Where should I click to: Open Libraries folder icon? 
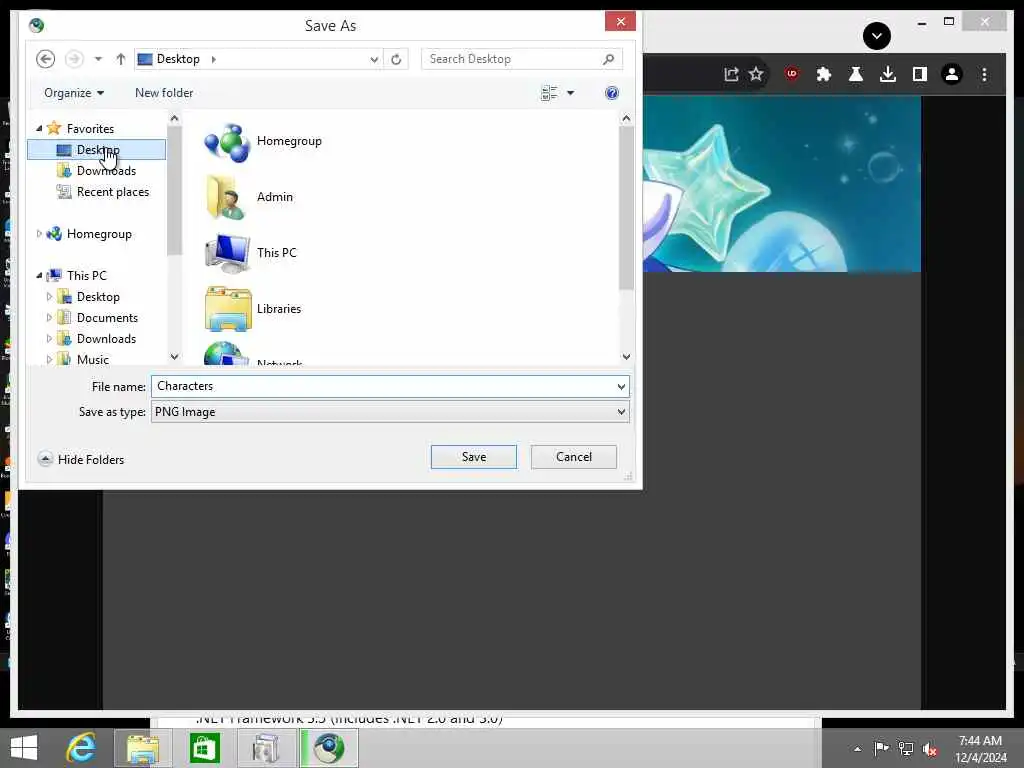point(228,309)
